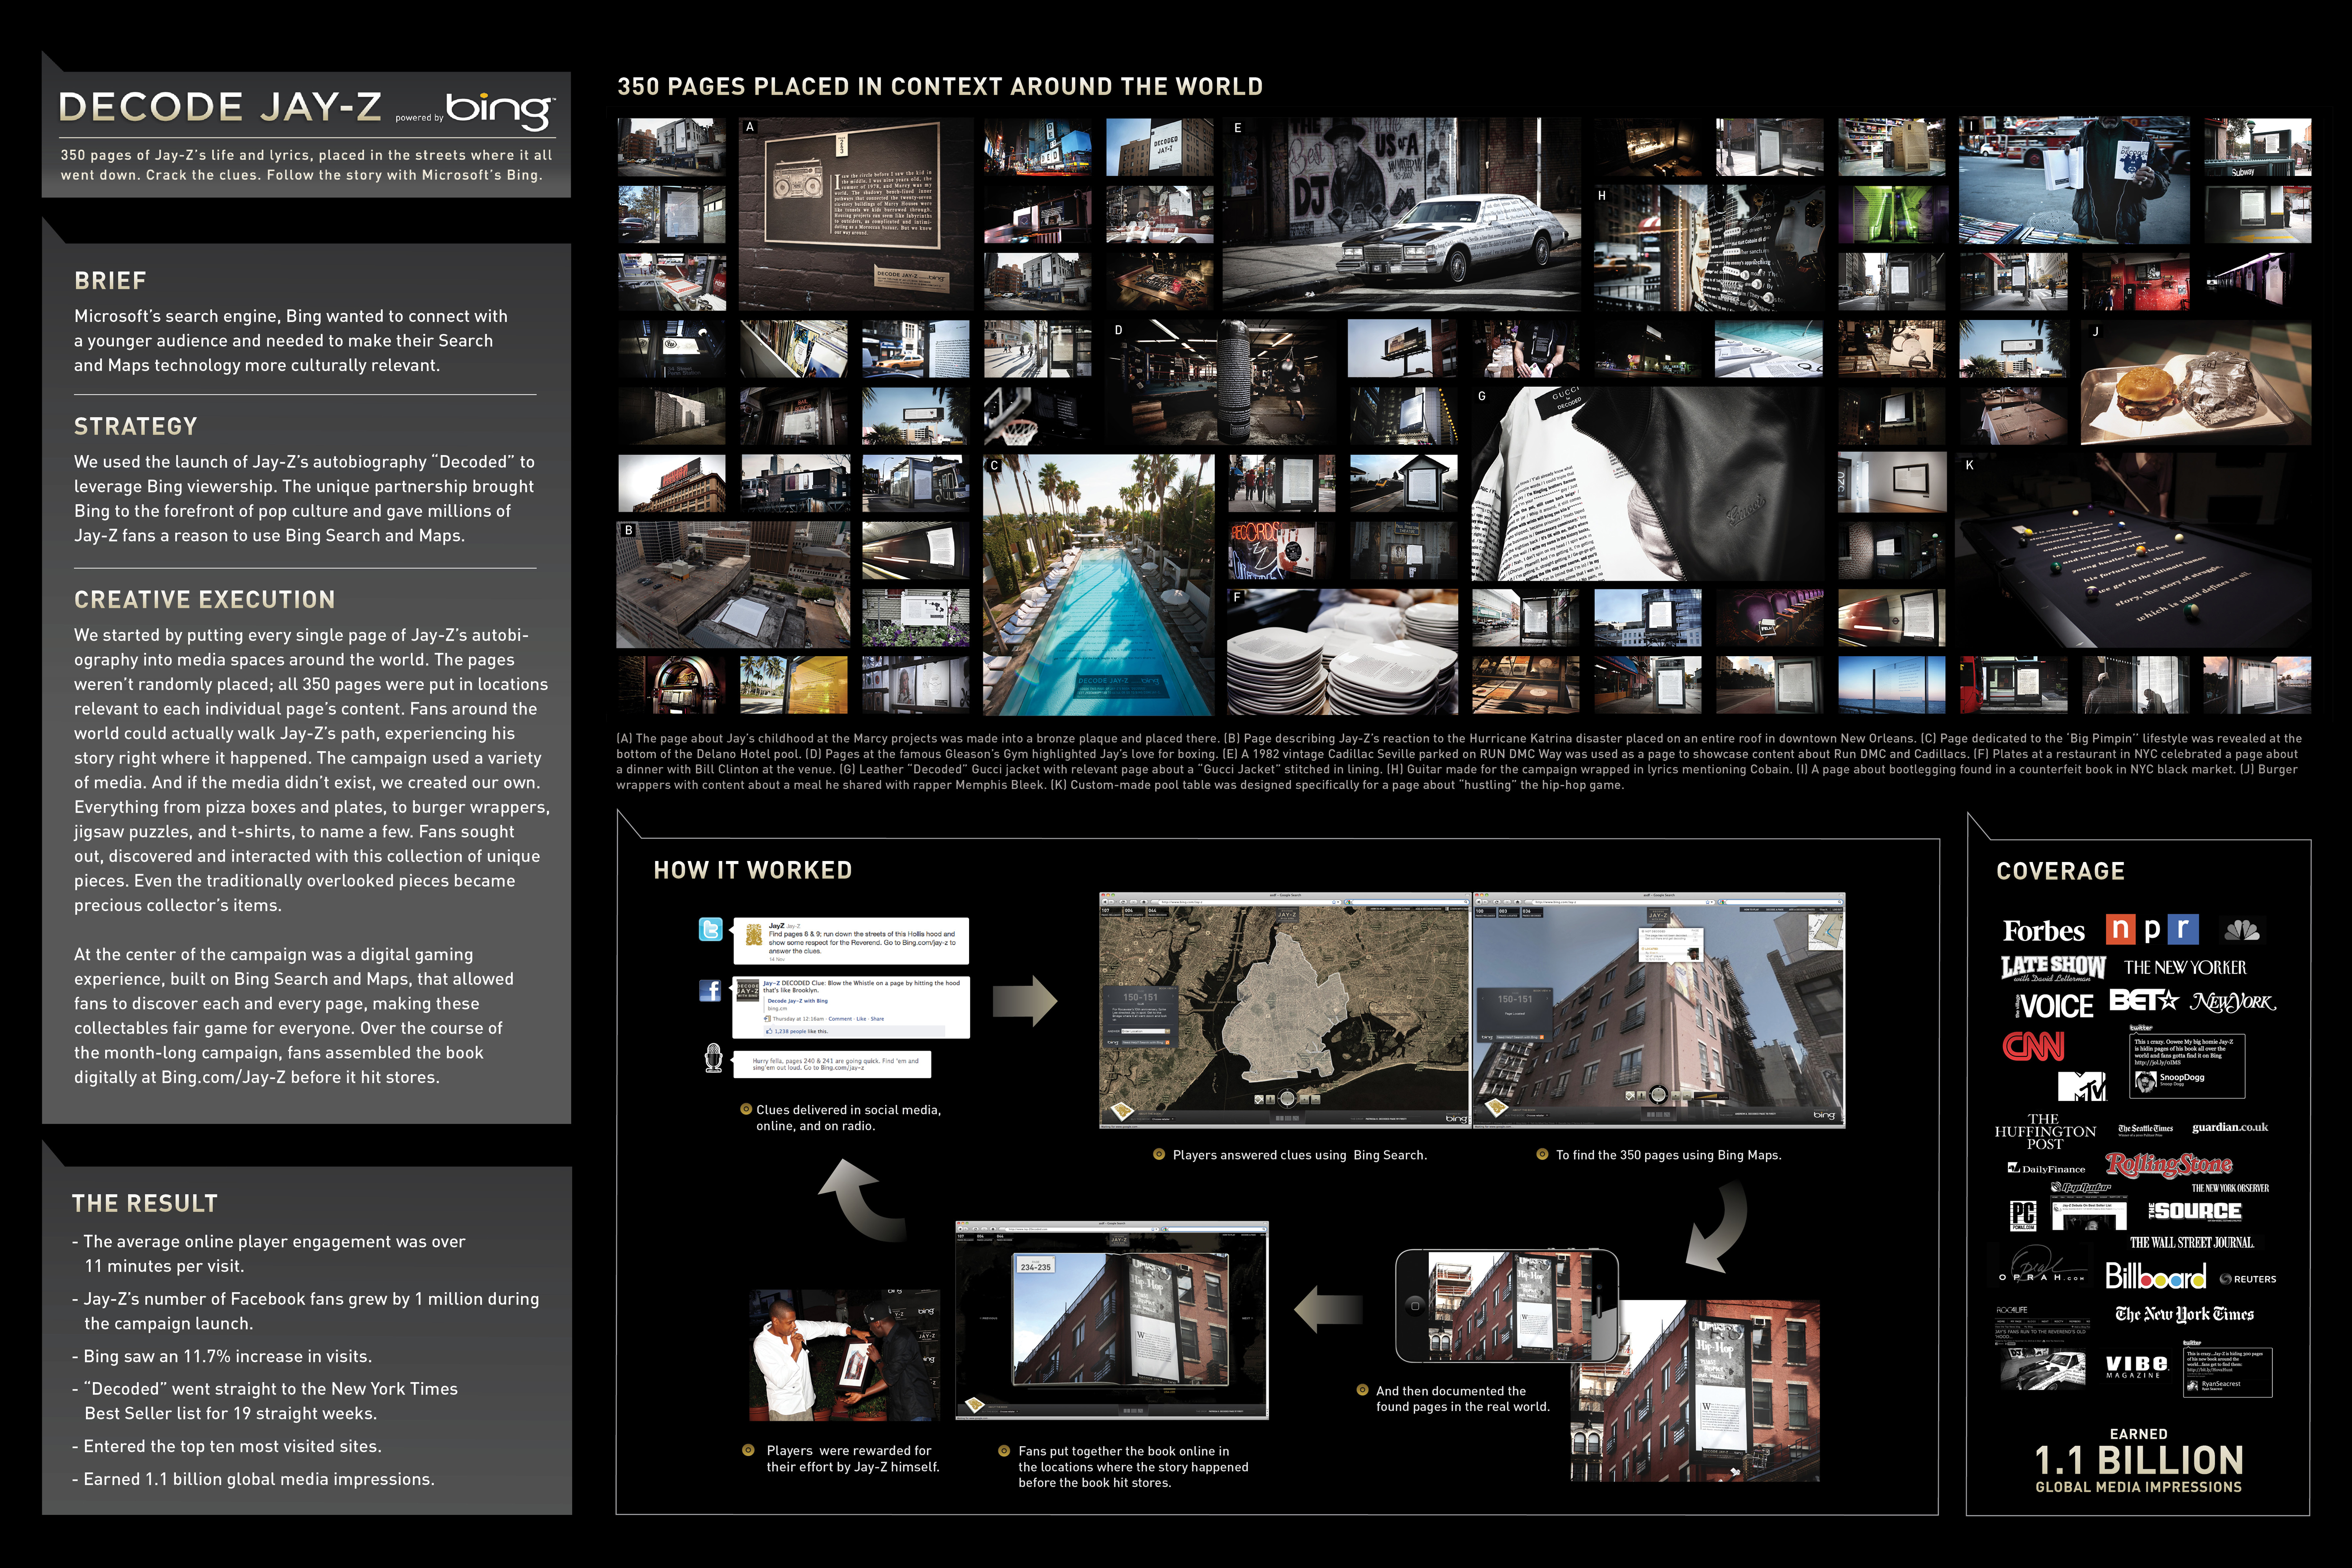This screenshot has width=2352, height=1568.
Task: Click the Gucci jacket photo labeled G
Action: click(x=1648, y=483)
